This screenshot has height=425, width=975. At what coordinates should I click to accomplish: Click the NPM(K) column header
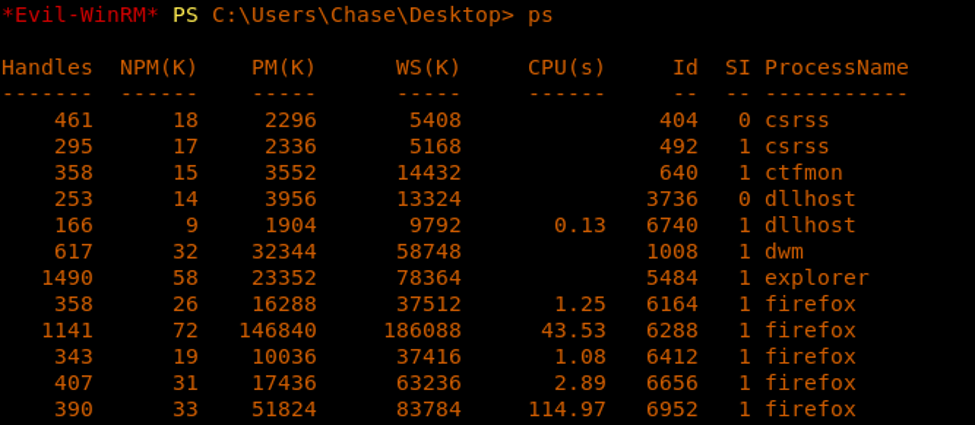tap(159, 68)
